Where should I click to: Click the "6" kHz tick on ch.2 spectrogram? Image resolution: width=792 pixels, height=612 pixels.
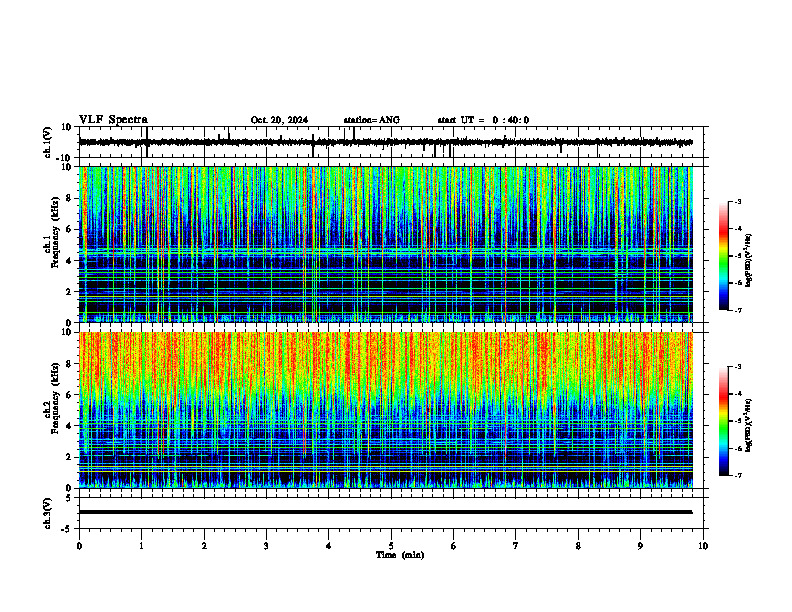[69, 395]
